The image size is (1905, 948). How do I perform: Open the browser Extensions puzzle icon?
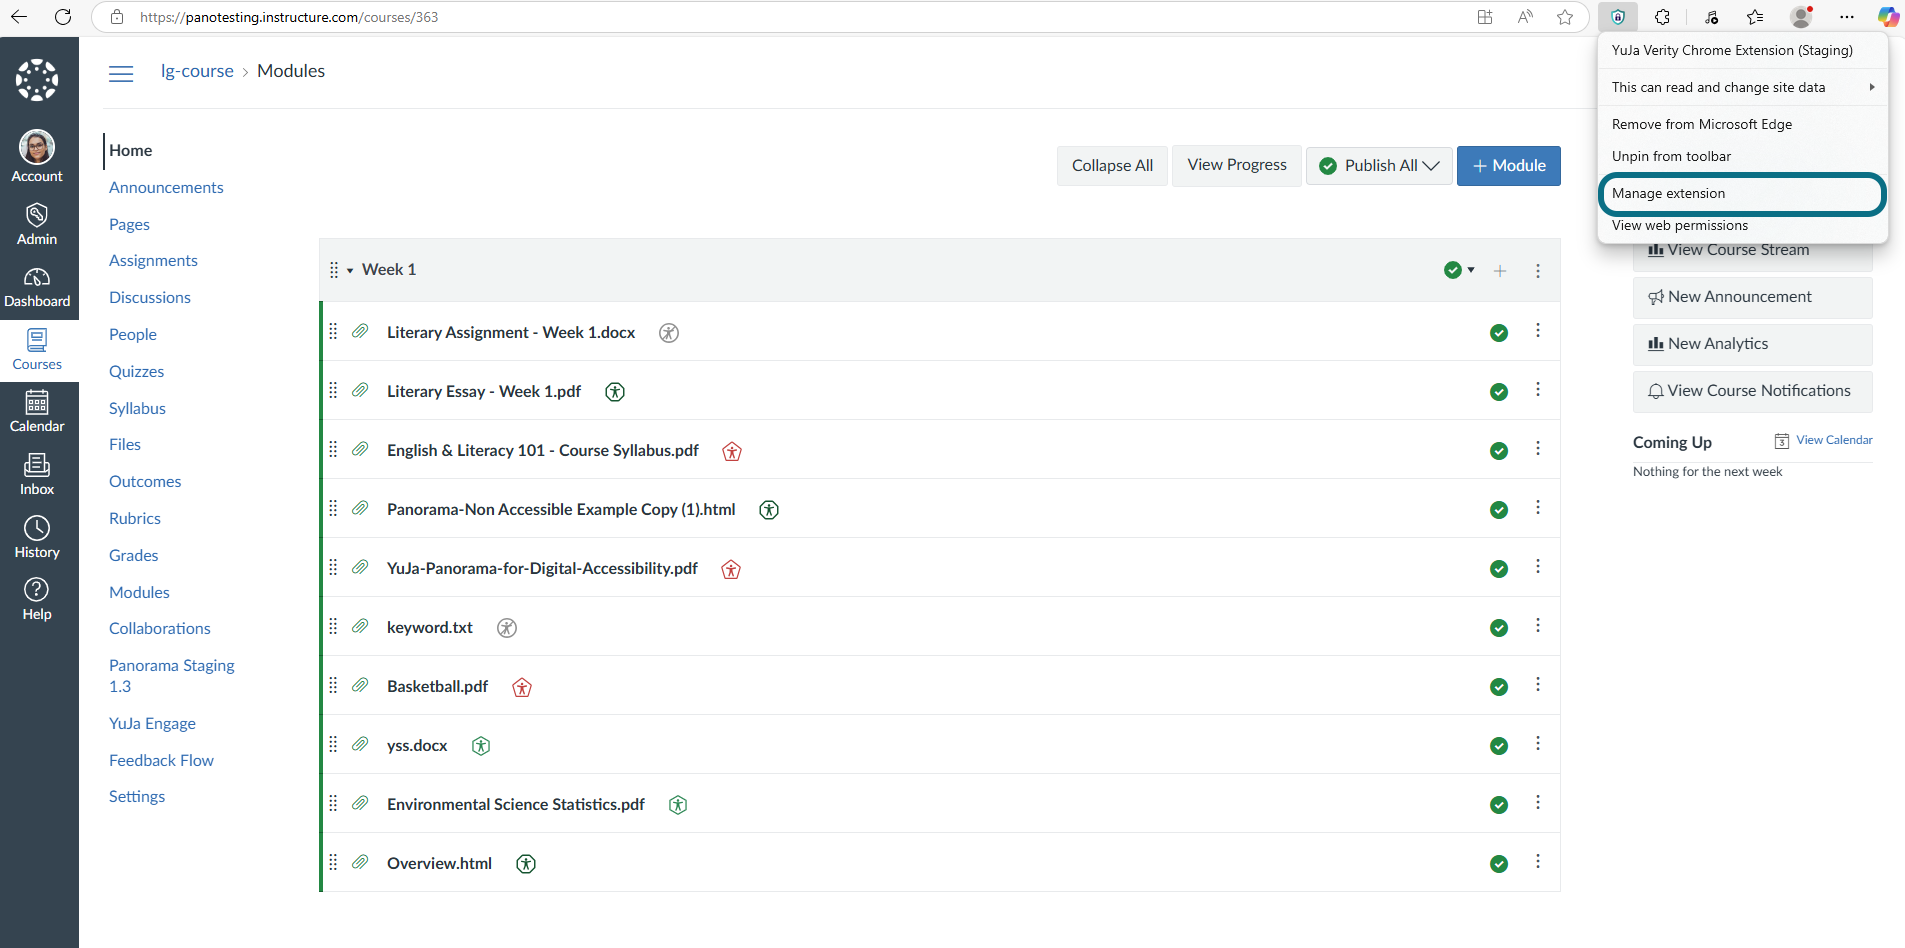[x=1662, y=17]
